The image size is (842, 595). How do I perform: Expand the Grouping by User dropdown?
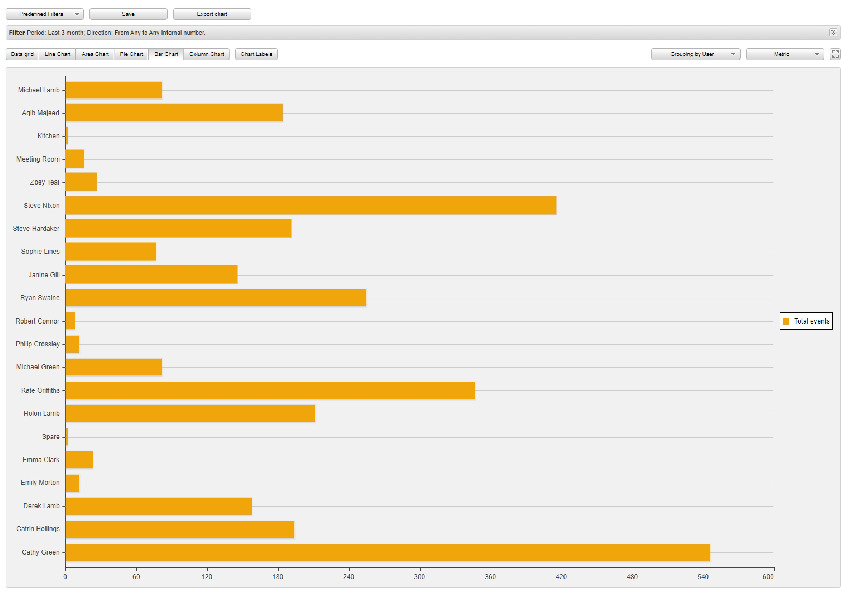(695, 54)
